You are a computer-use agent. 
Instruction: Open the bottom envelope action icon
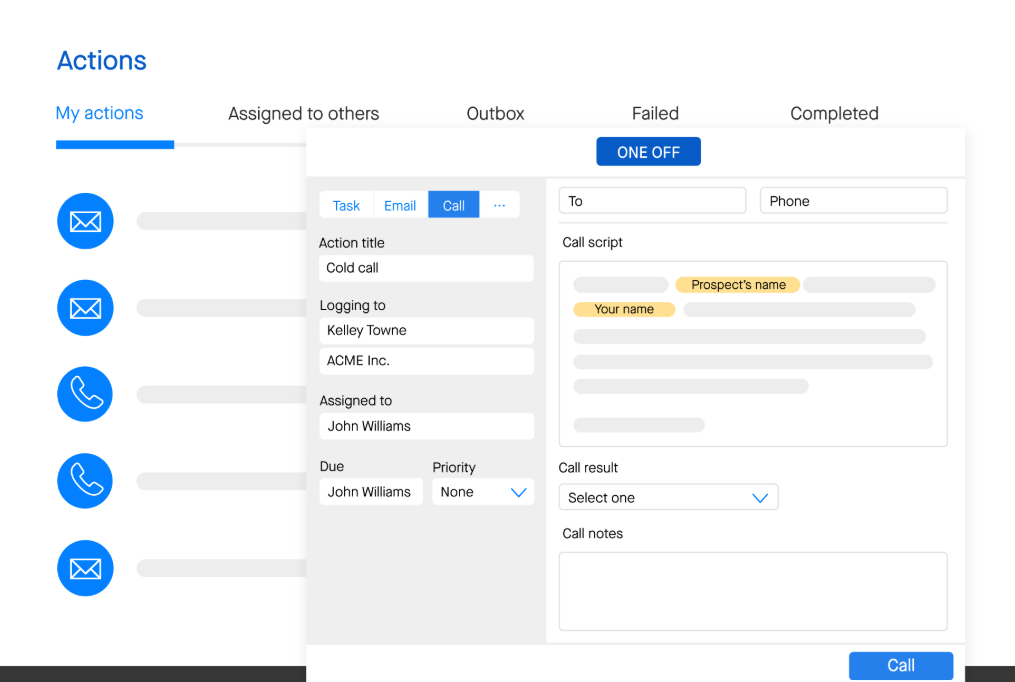(x=85, y=568)
